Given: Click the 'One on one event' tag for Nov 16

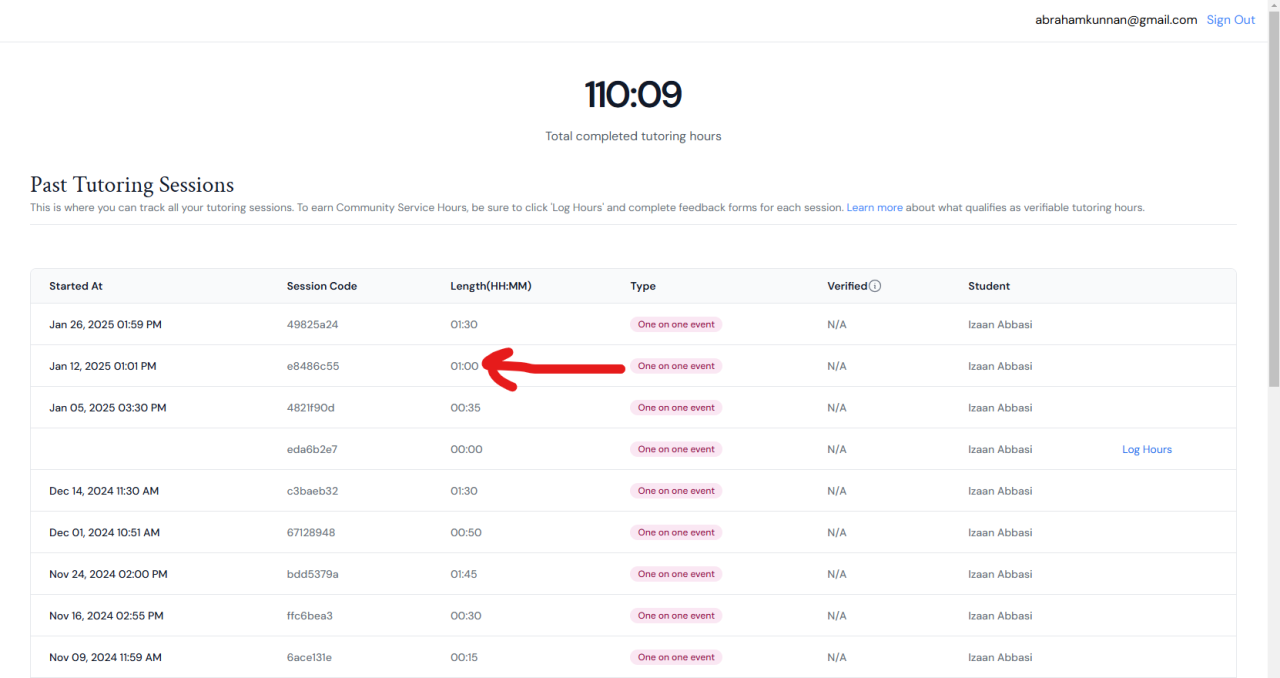Looking at the screenshot, I should 676,616.
